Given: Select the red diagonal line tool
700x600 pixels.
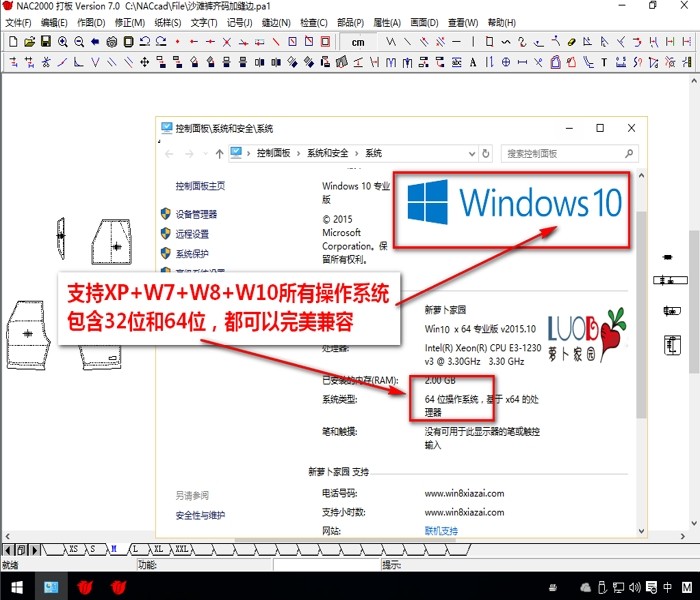Looking at the screenshot, I should 276,42.
